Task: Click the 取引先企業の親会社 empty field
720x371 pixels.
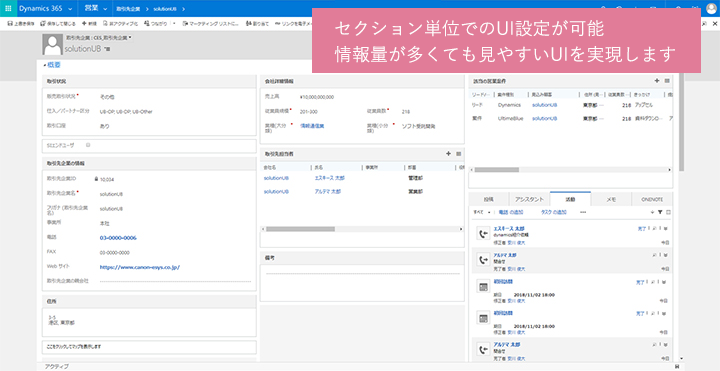Action: tap(175, 281)
